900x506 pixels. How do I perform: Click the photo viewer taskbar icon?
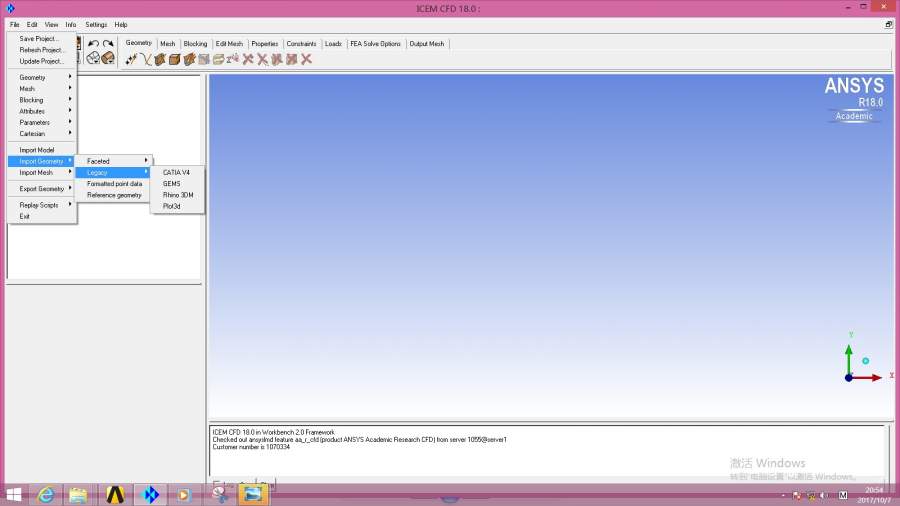[253, 495]
